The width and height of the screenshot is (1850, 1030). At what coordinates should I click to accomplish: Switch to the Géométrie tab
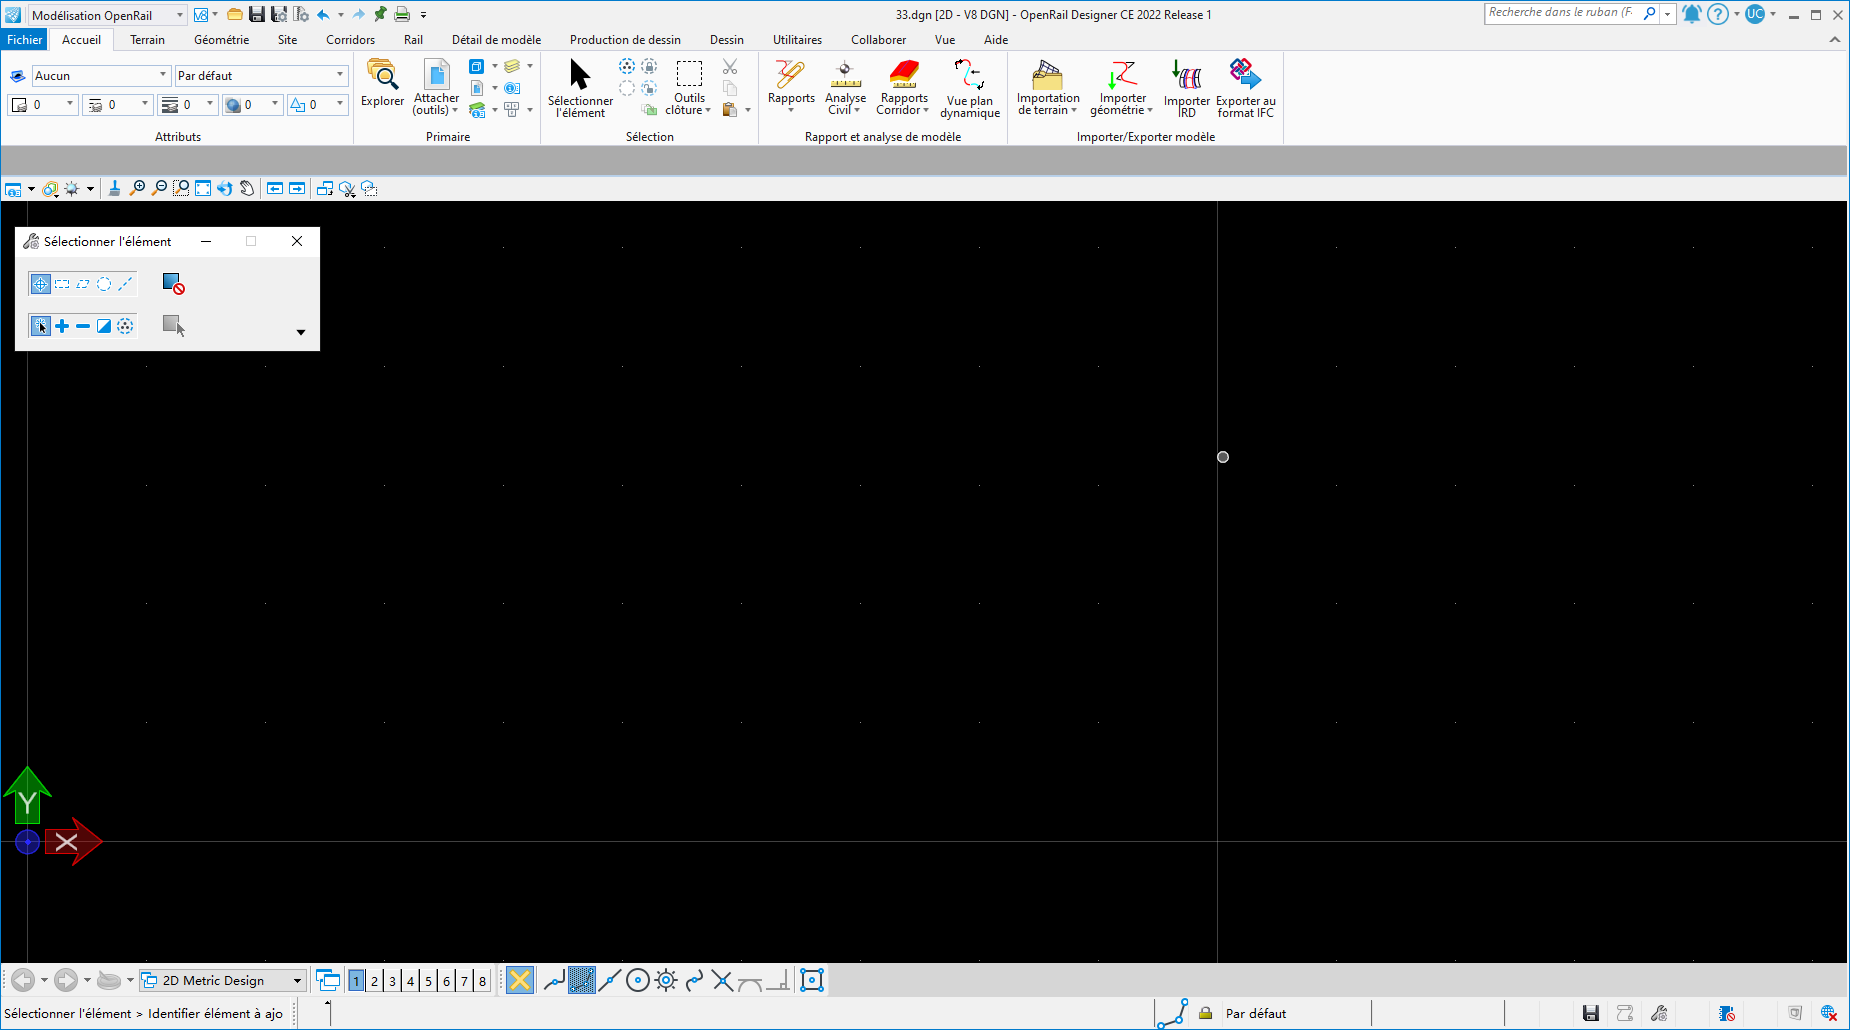point(222,40)
